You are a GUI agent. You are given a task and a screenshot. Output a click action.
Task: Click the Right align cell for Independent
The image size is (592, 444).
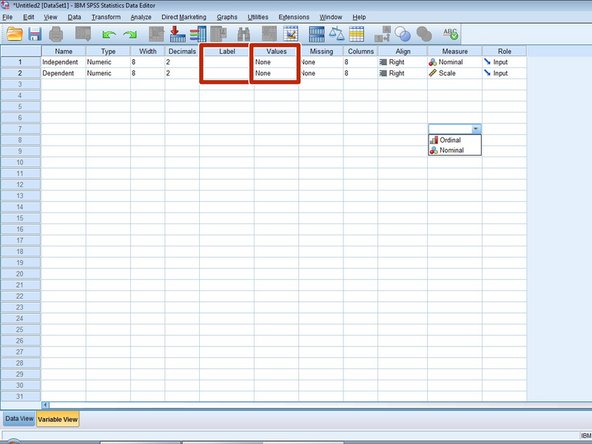tap(402, 62)
